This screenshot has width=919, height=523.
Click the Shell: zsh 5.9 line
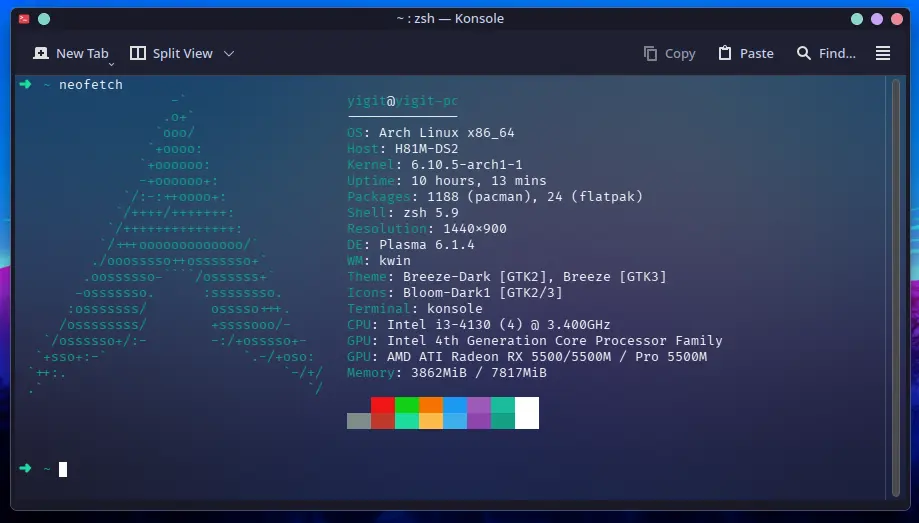point(403,213)
